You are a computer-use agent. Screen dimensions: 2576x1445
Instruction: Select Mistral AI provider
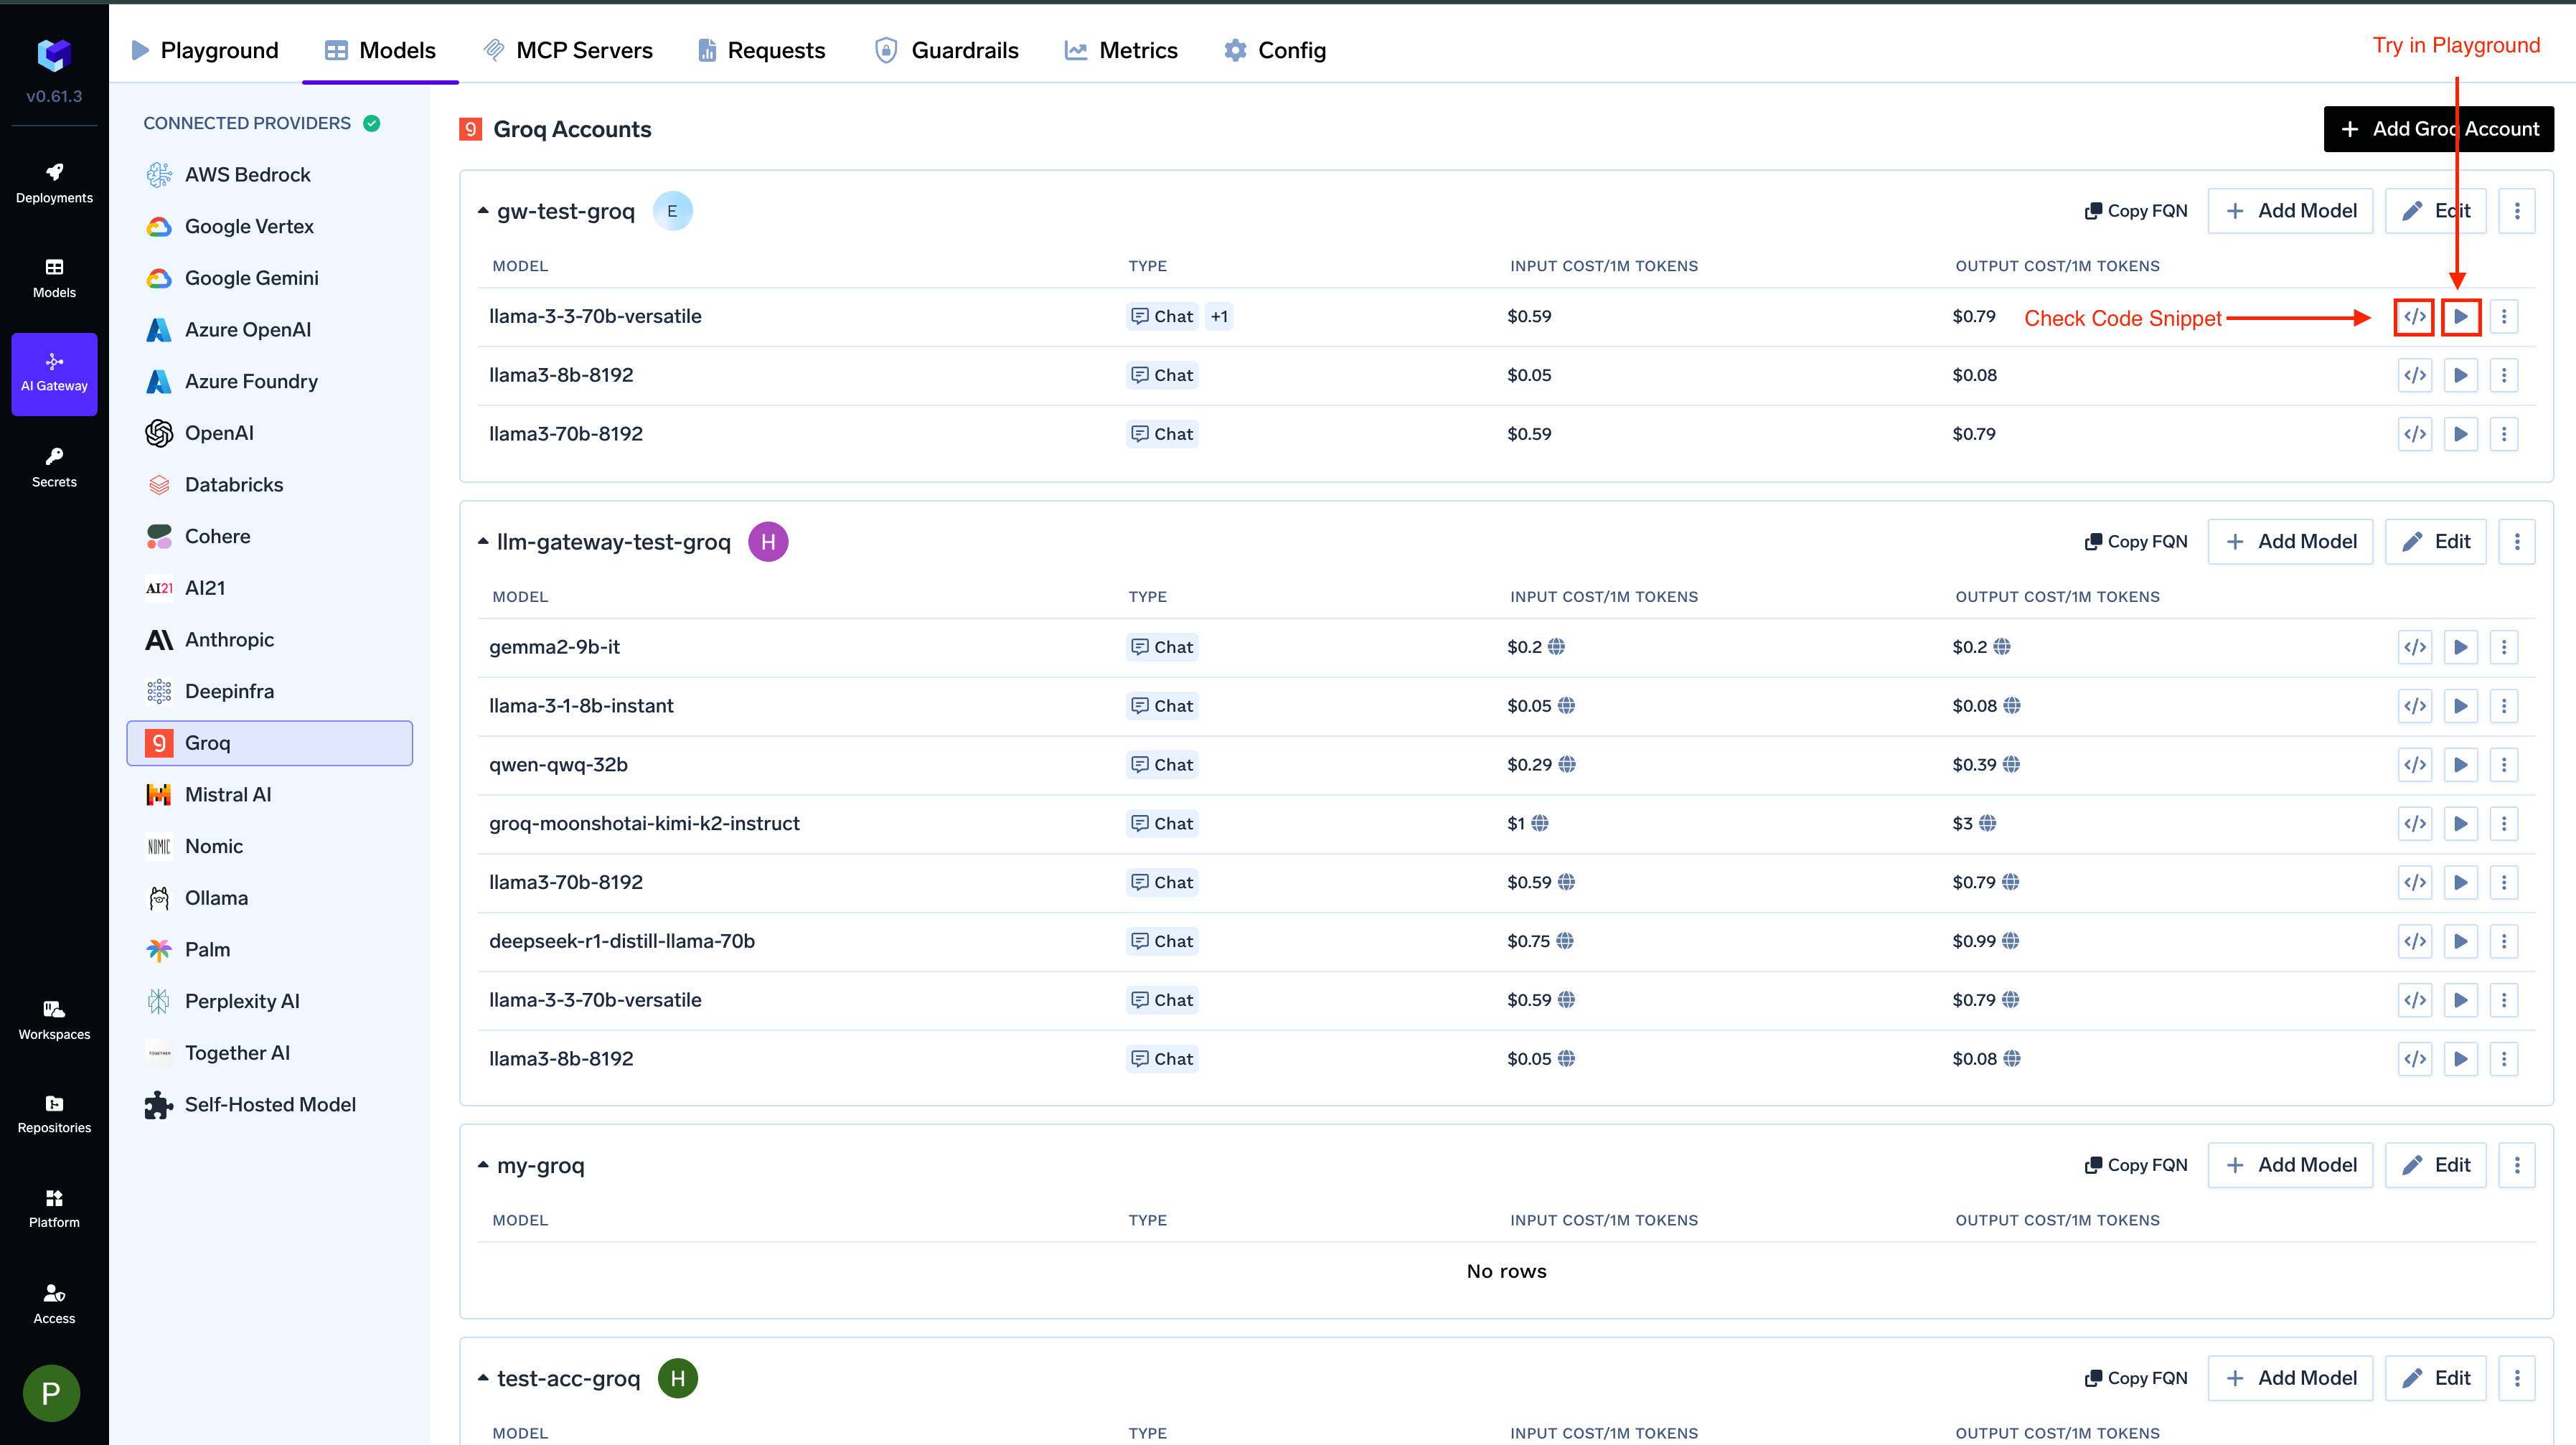pyautogui.click(x=270, y=795)
